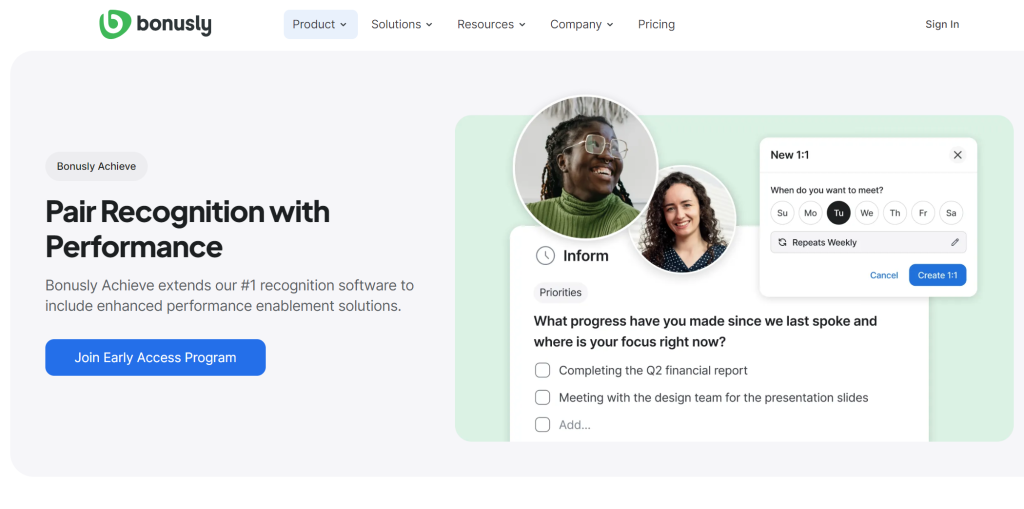Select the Su day circle
This screenshot has width=1024, height=509.
(782, 213)
